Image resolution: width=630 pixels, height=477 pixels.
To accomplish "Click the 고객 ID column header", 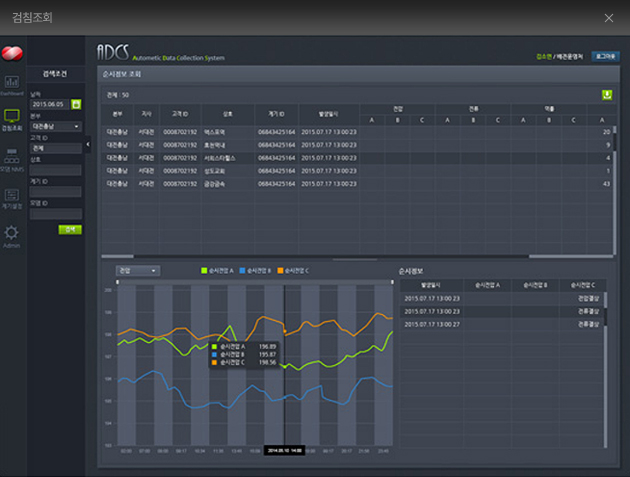I will pos(176,115).
